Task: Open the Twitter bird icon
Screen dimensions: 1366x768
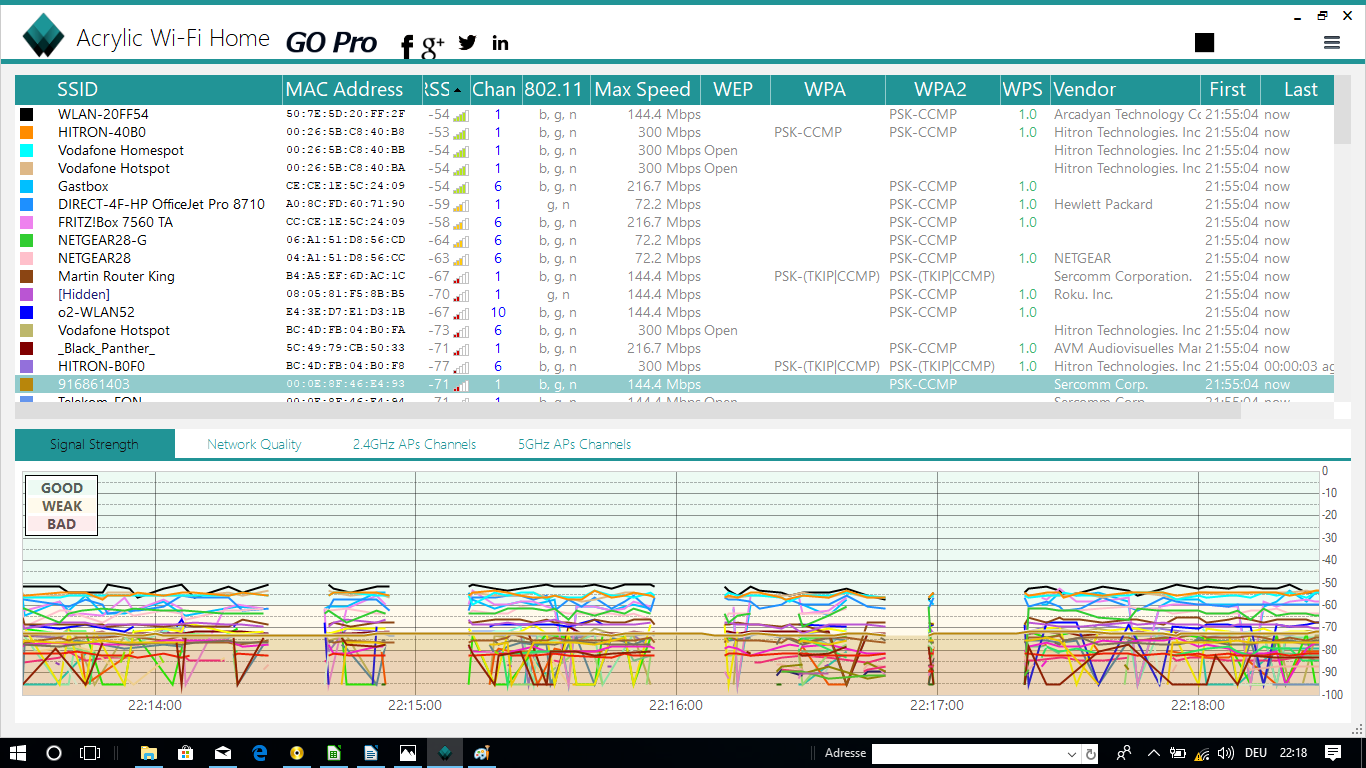Action: (x=467, y=42)
